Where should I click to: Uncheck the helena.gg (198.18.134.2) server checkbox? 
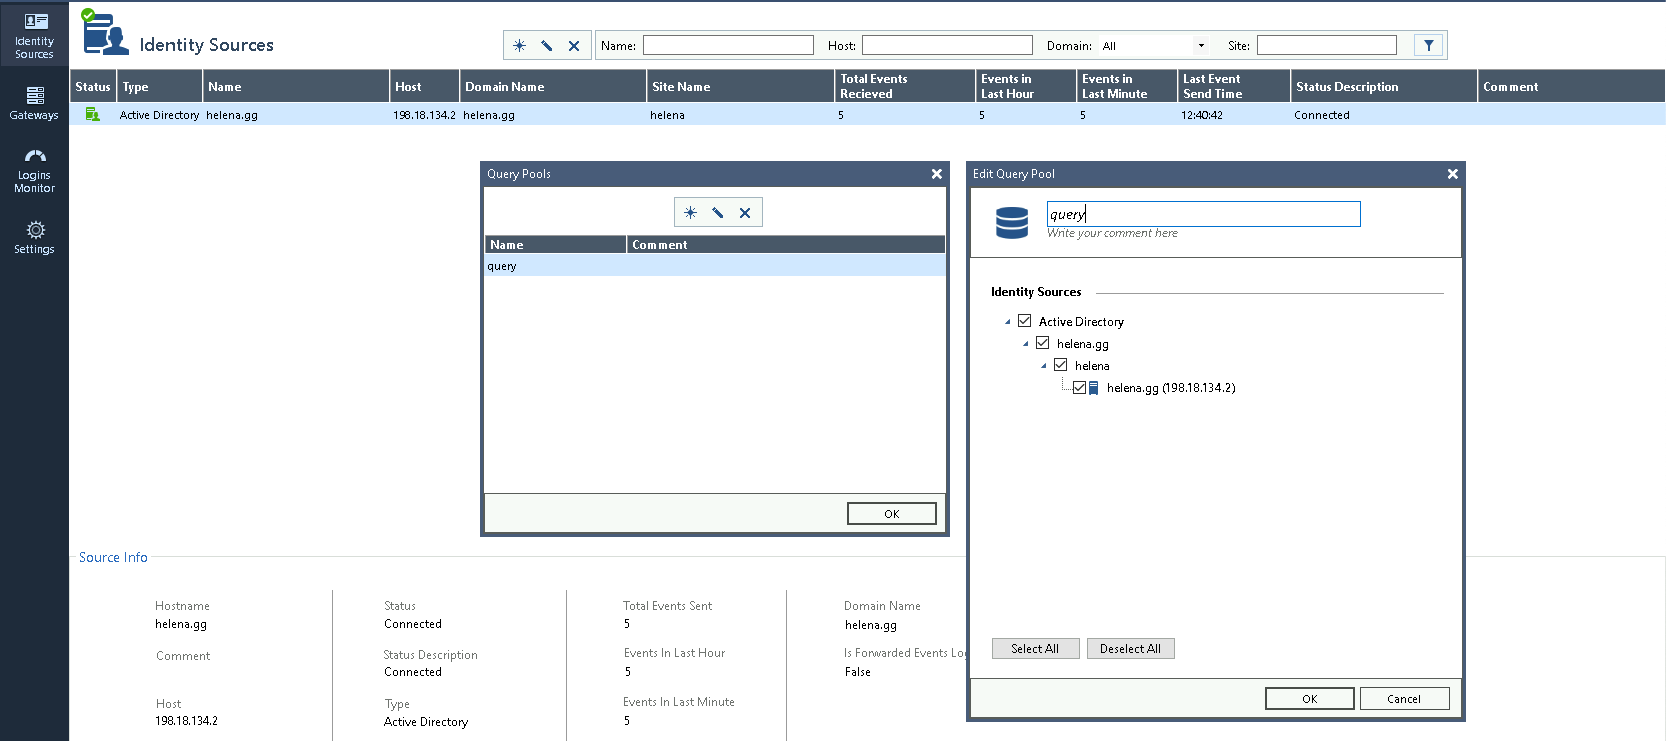(1079, 388)
